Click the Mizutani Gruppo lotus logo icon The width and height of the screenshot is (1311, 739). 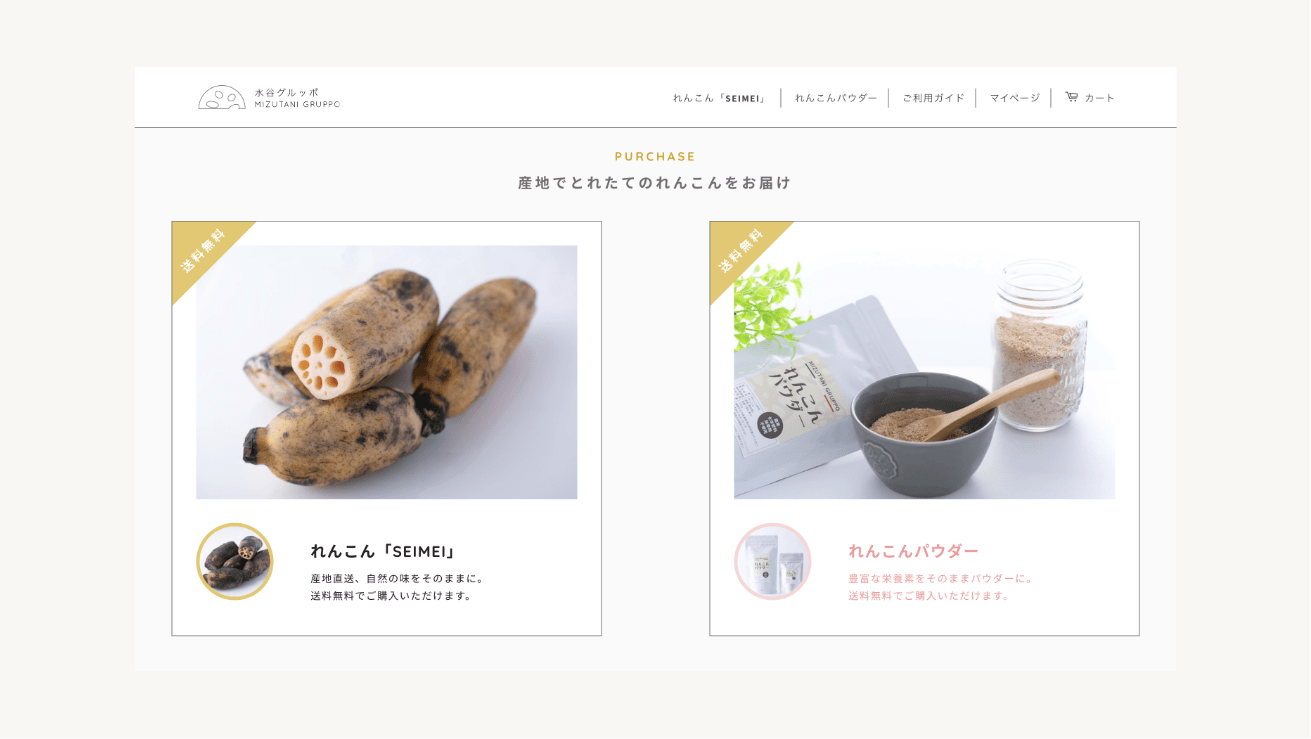click(222, 97)
